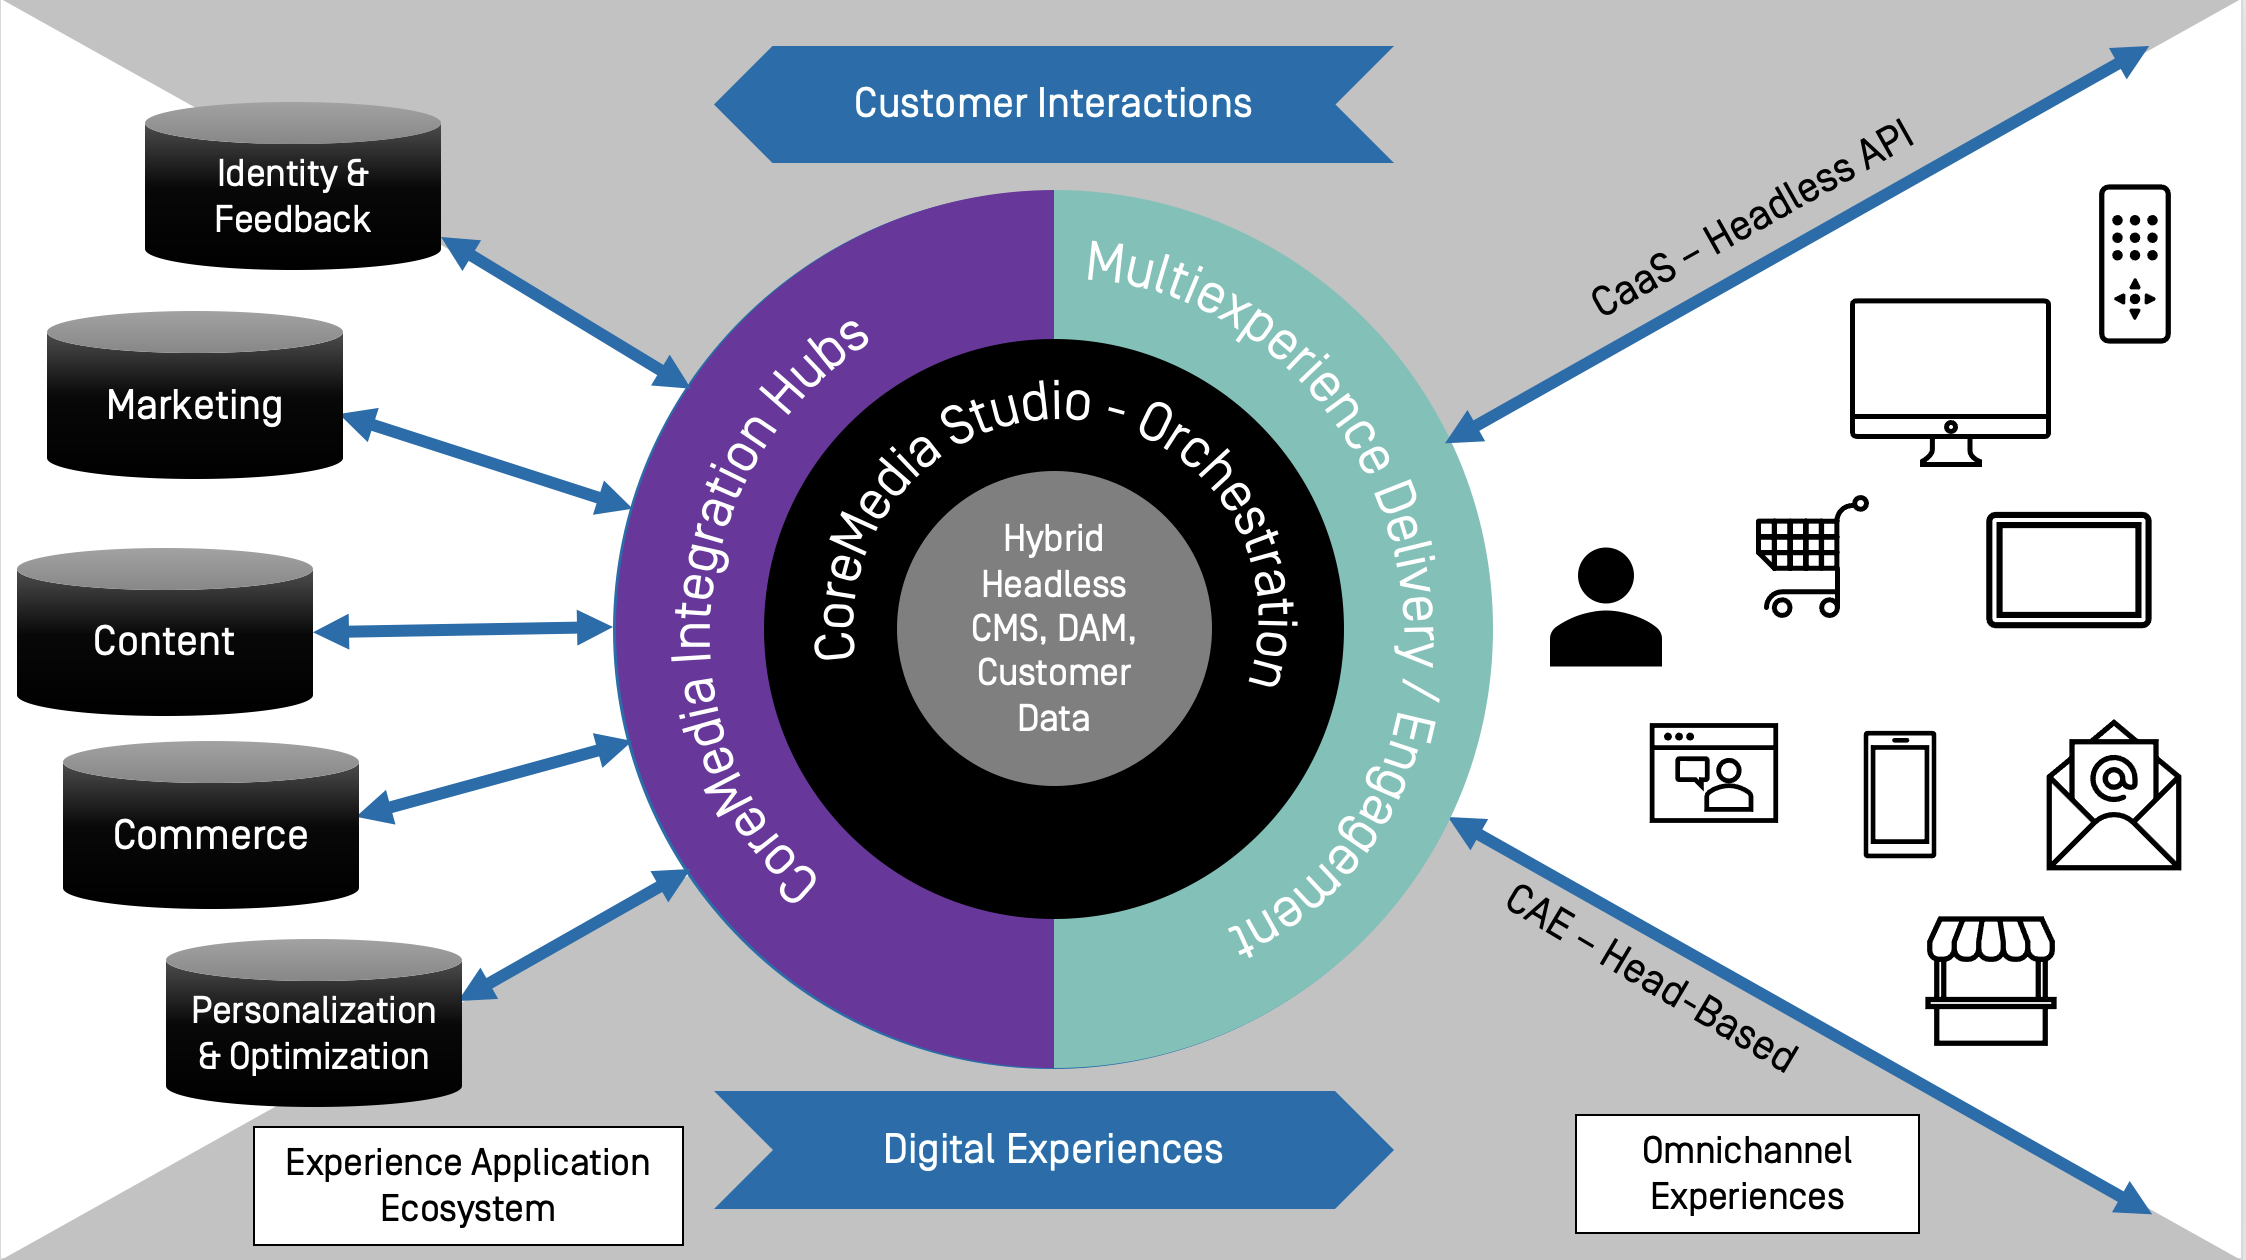This screenshot has height=1260, width=2246.
Task: Click the Customer Interactions arrow banner
Action: point(1053,104)
